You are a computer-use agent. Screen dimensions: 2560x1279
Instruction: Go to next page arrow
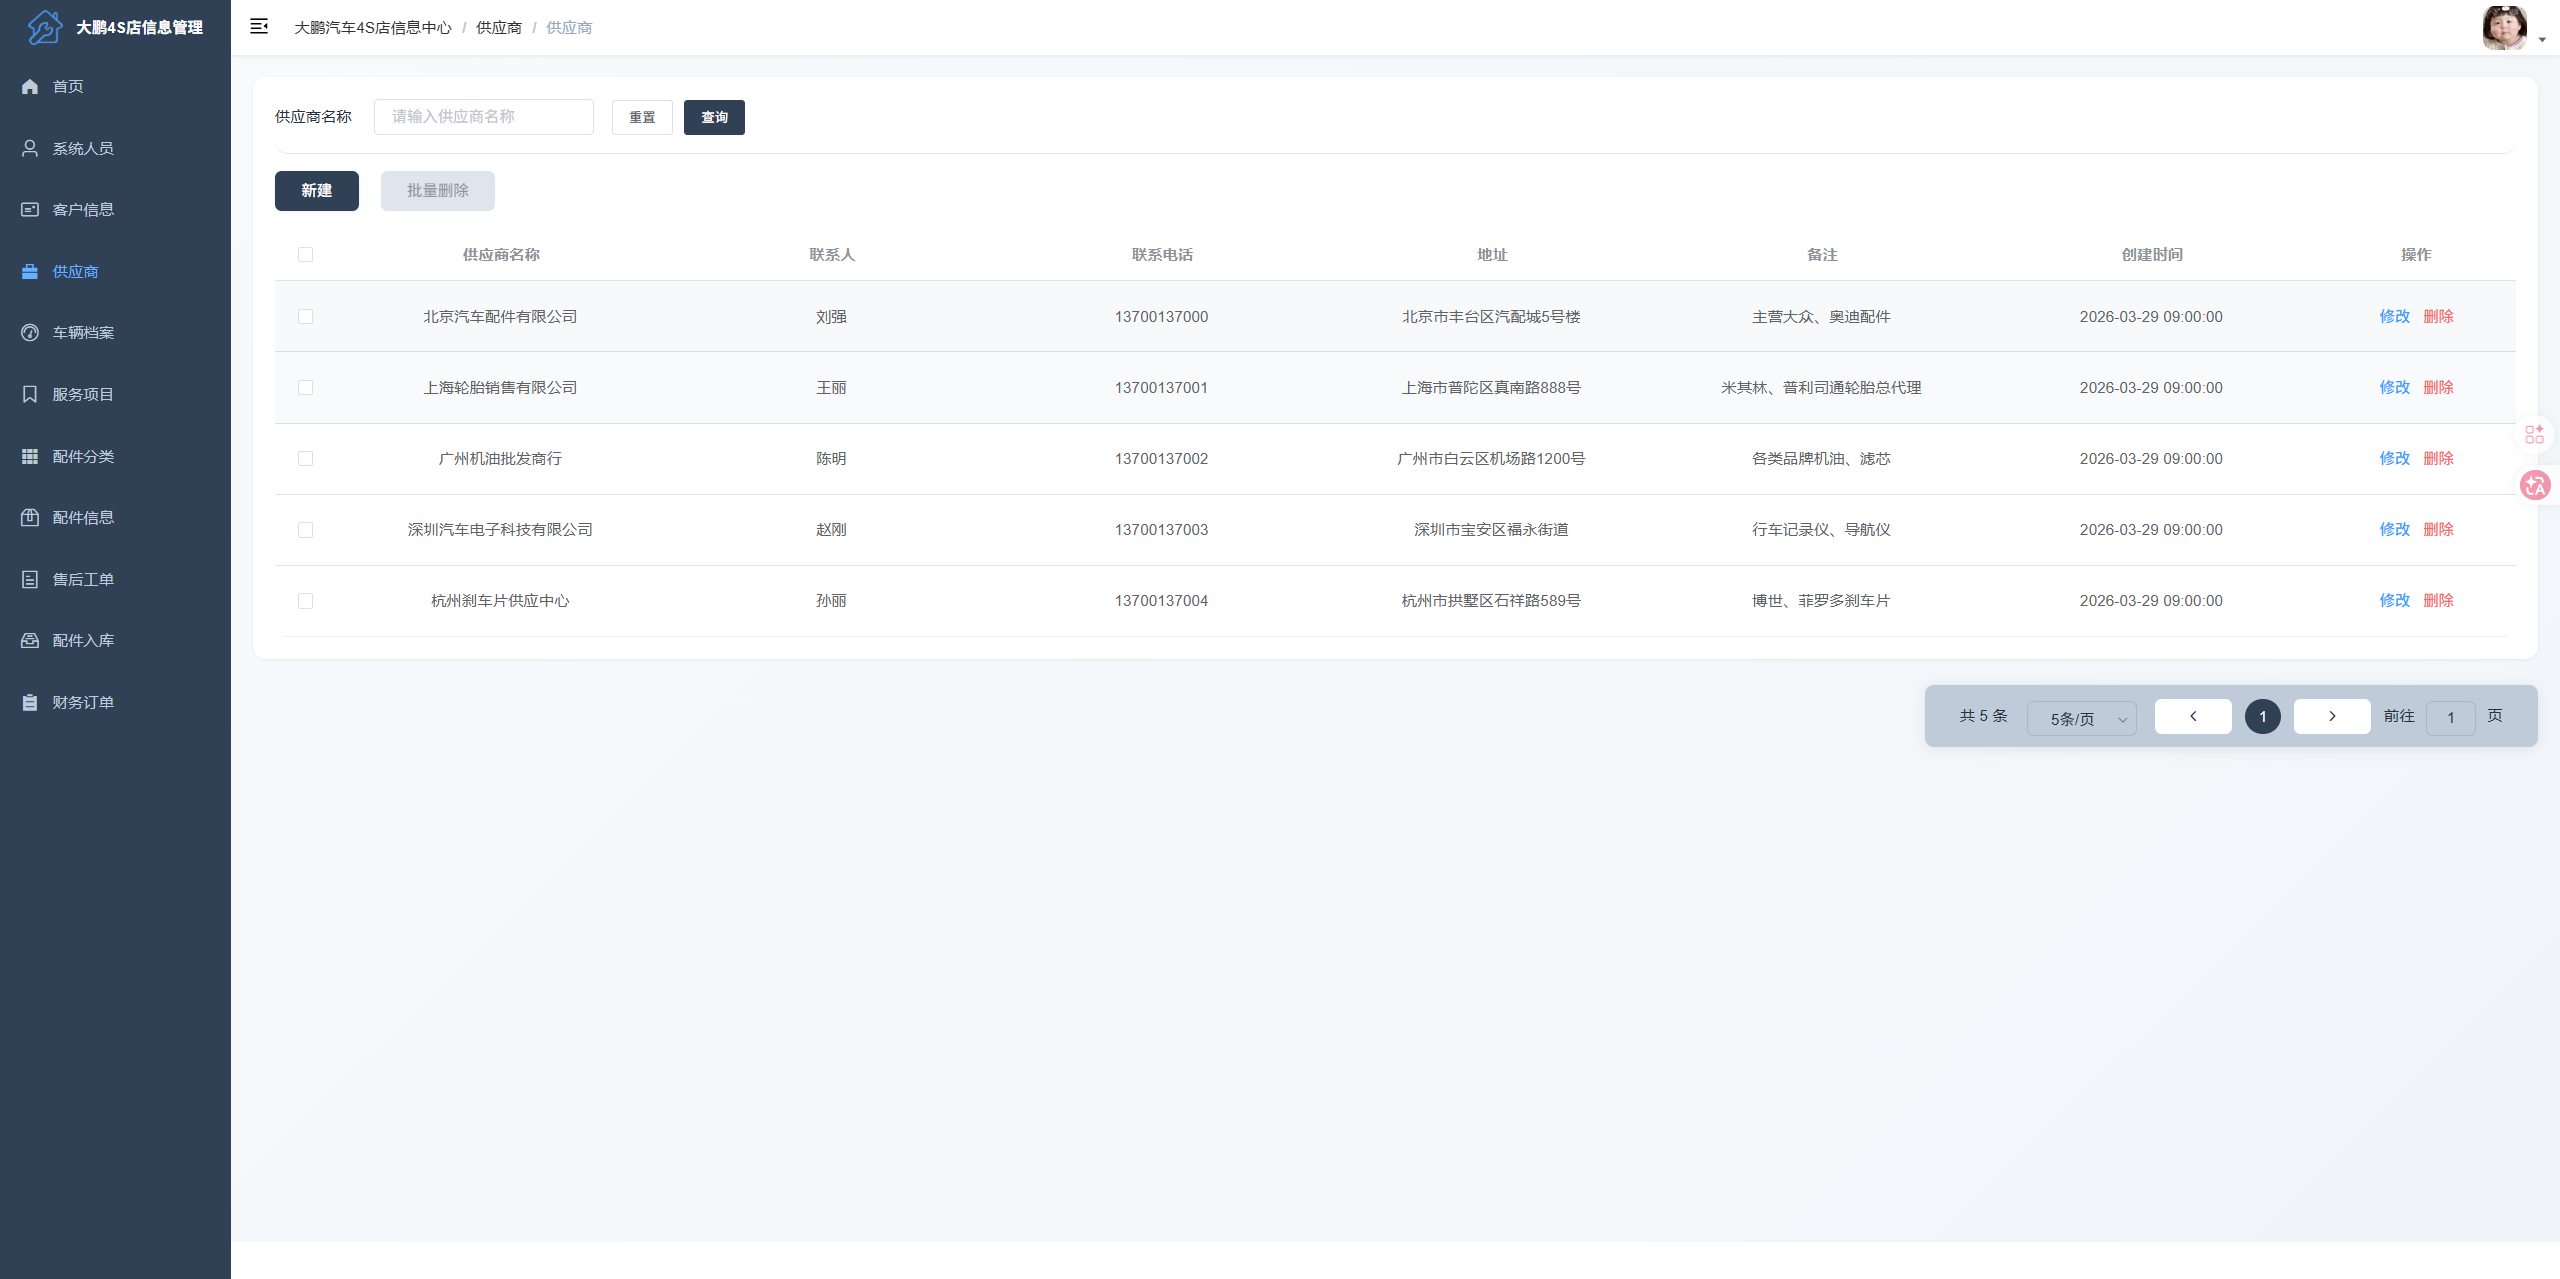point(2332,716)
